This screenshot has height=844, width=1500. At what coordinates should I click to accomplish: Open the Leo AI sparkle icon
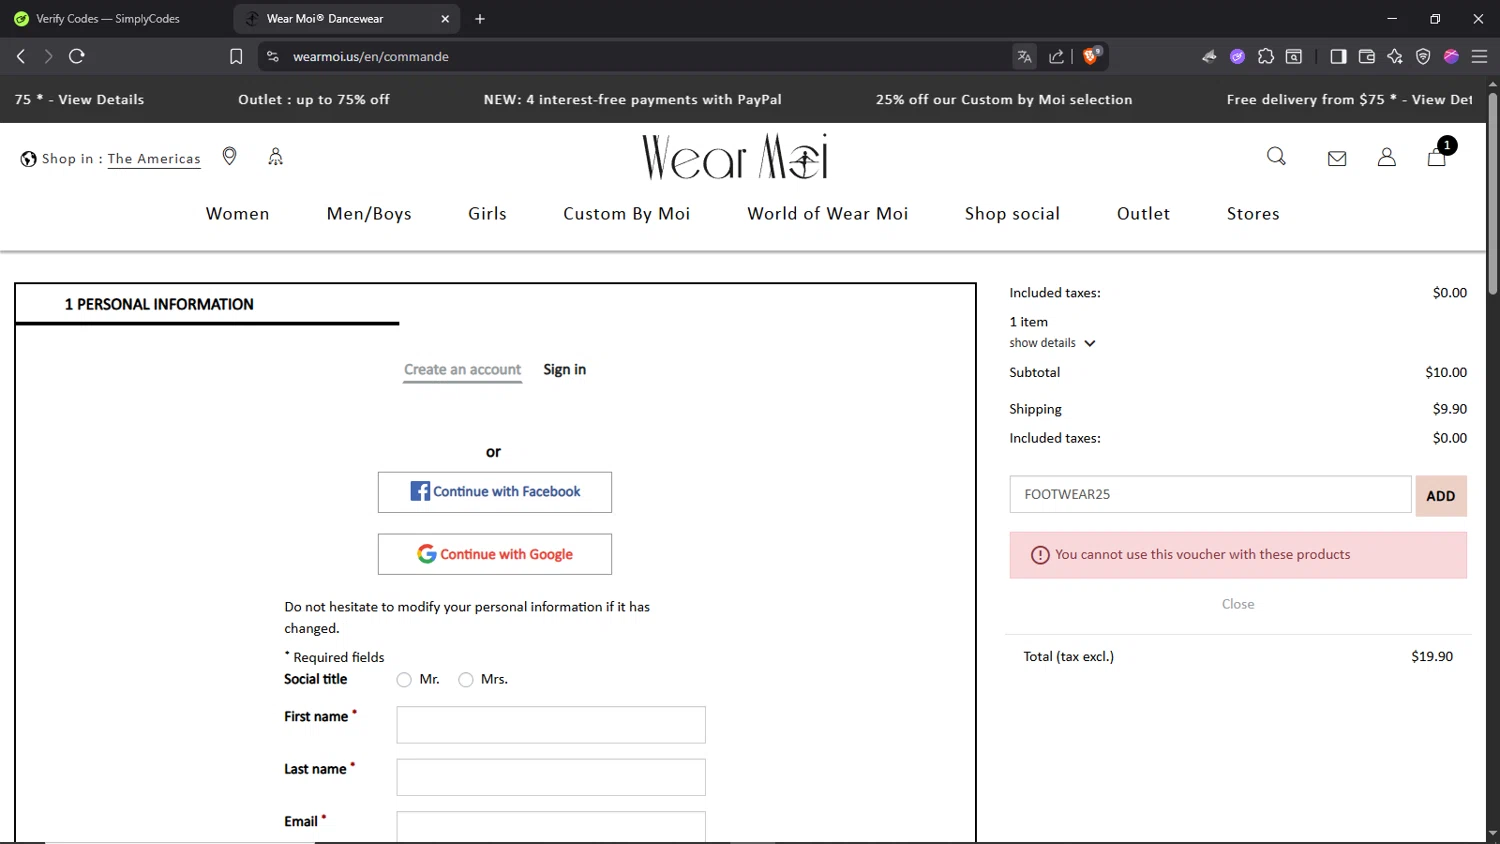point(1395,57)
